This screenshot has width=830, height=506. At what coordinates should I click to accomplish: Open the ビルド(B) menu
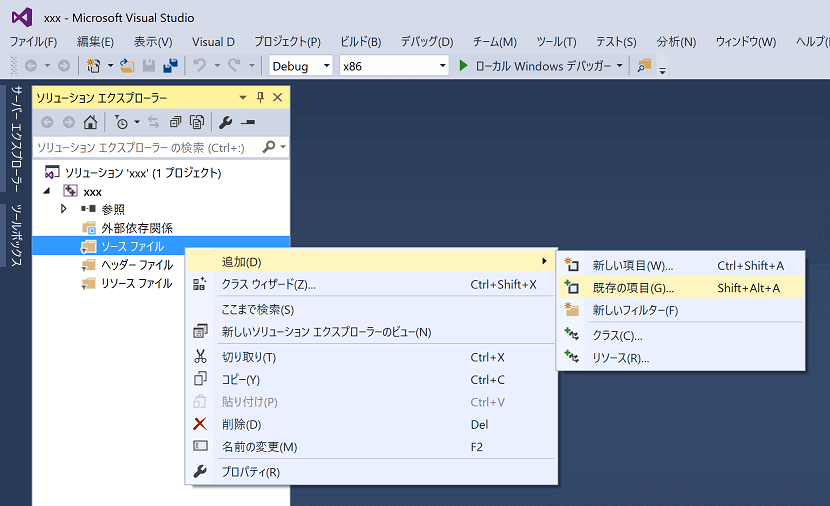(x=360, y=41)
